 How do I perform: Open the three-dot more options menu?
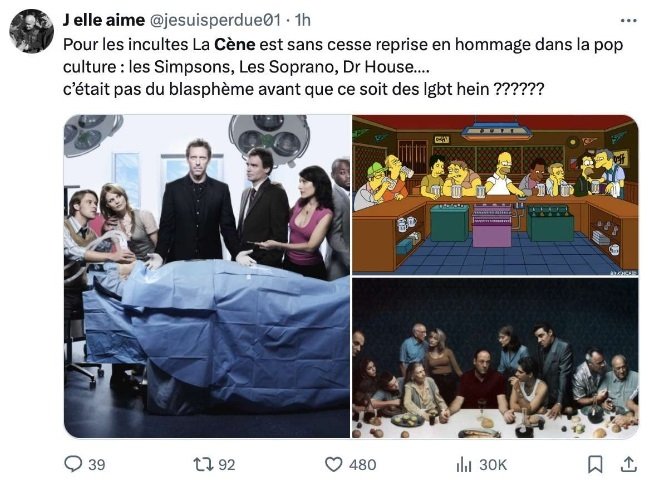click(629, 20)
